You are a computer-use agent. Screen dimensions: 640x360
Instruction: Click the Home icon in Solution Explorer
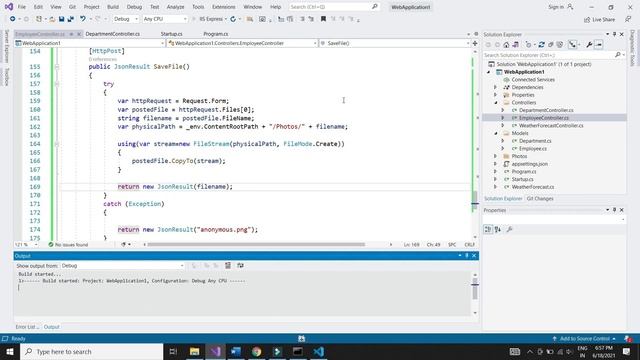506,44
